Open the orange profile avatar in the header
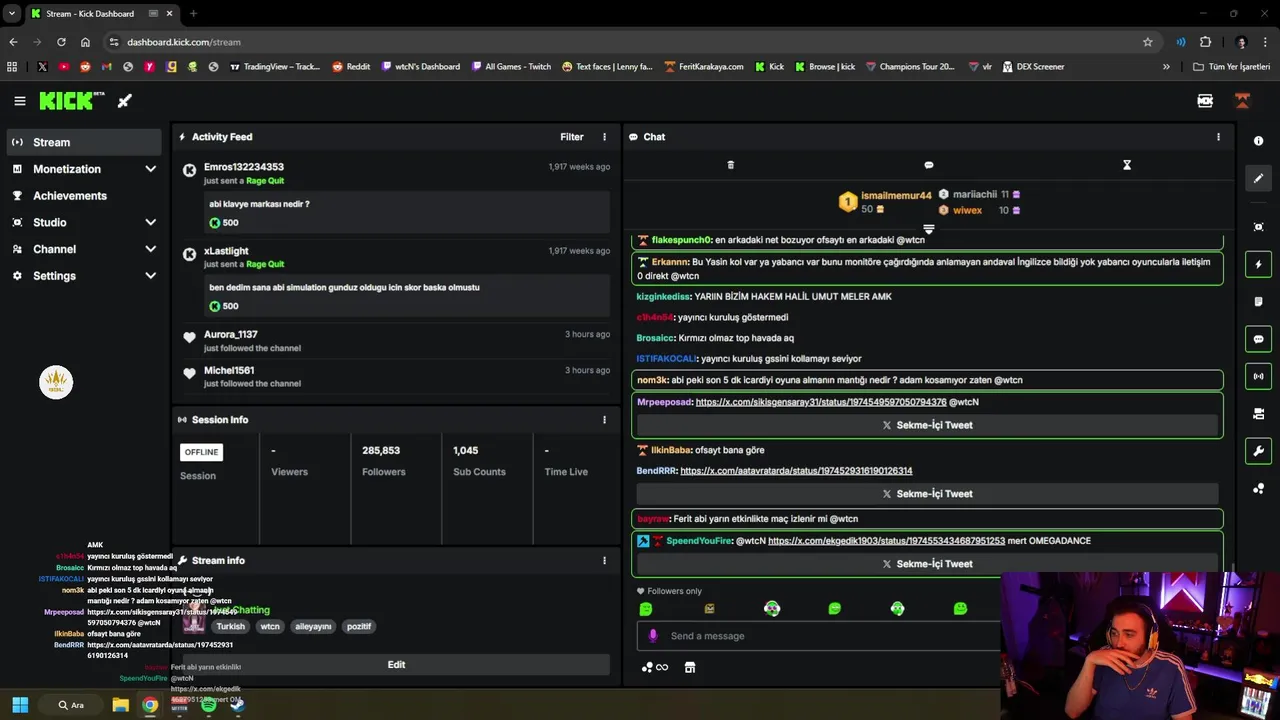 click(1242, 101)
